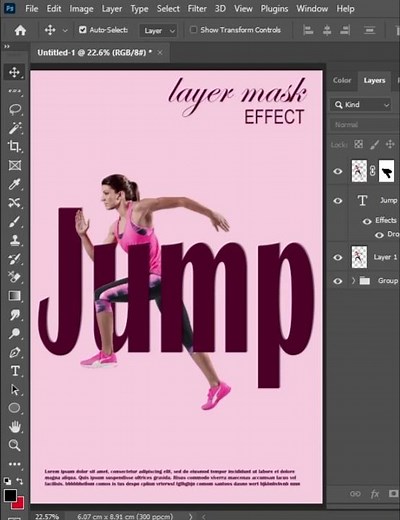Select the Ellipse shape tool
This screenshot has height=520, width=400.
tap(14, 408)
